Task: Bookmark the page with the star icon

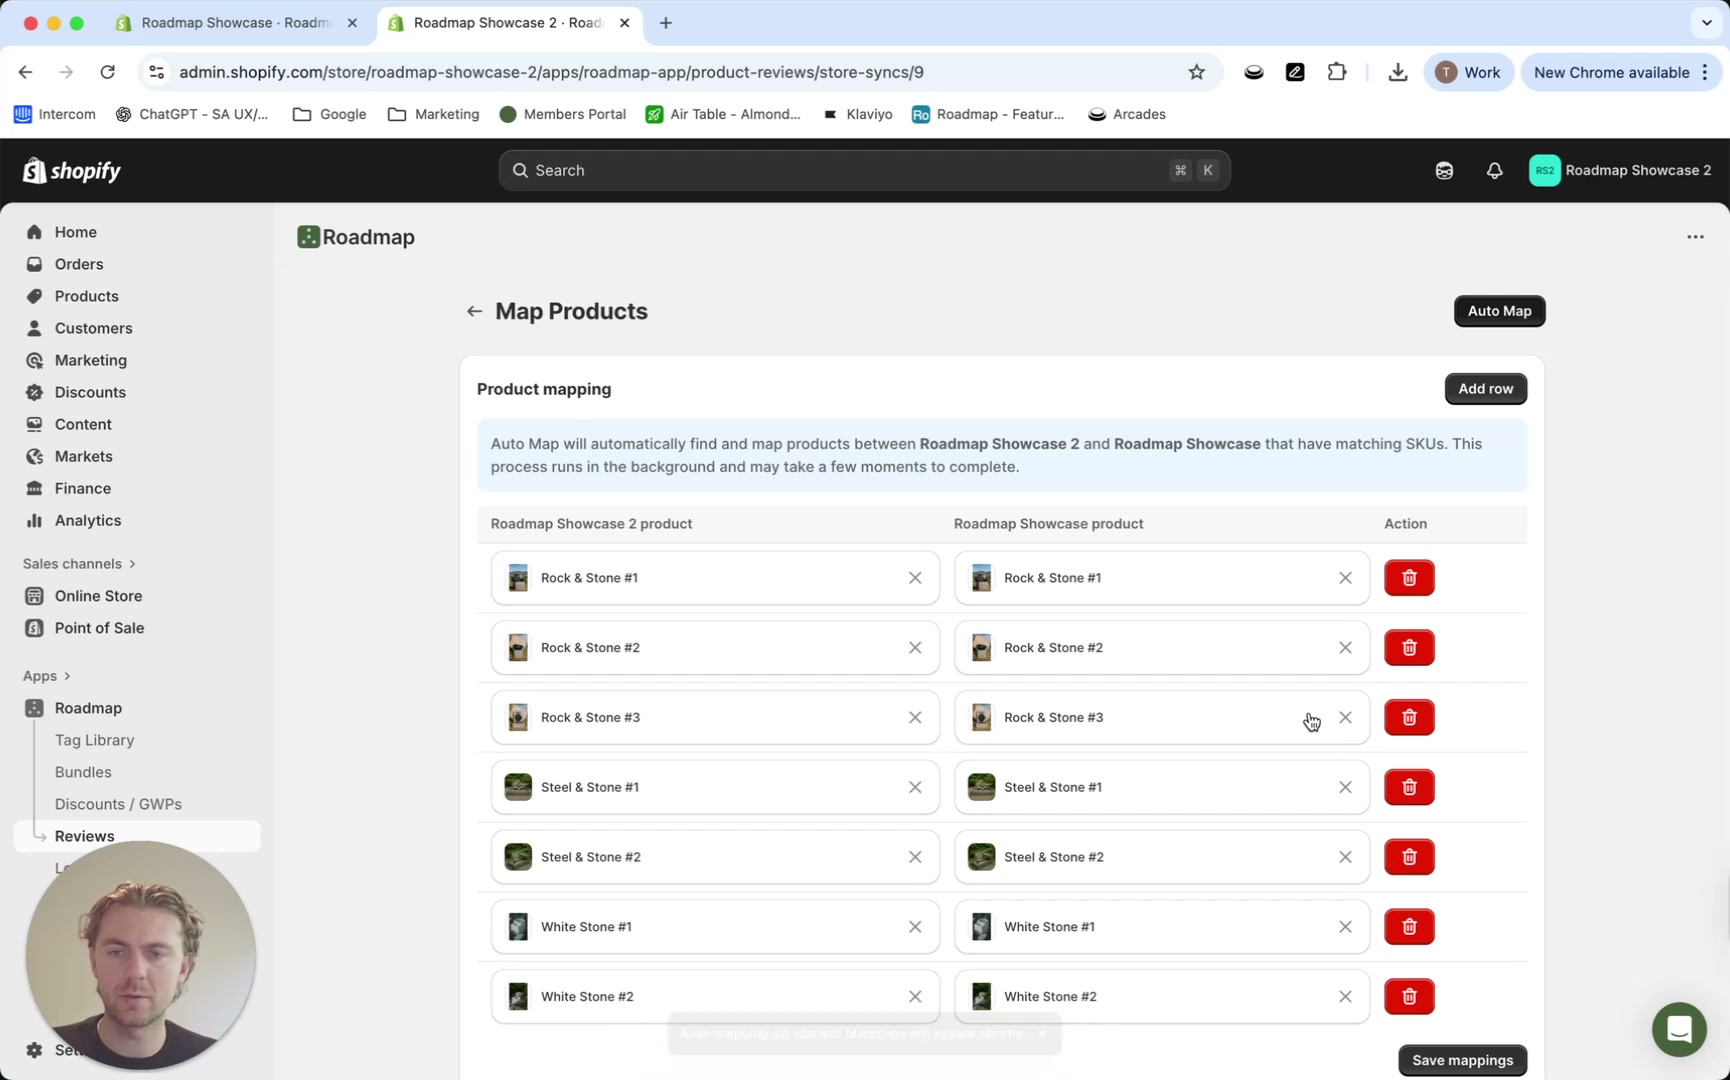Action: 1196,71
